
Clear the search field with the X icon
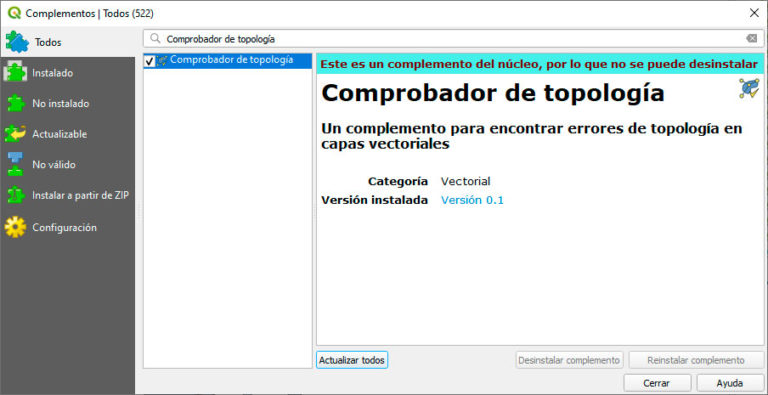click(x=751, y=39)
